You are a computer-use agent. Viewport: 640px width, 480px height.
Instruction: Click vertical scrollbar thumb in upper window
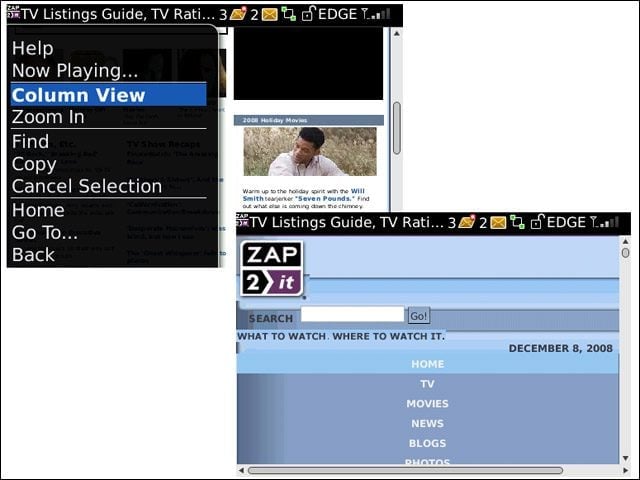[396, 128]
